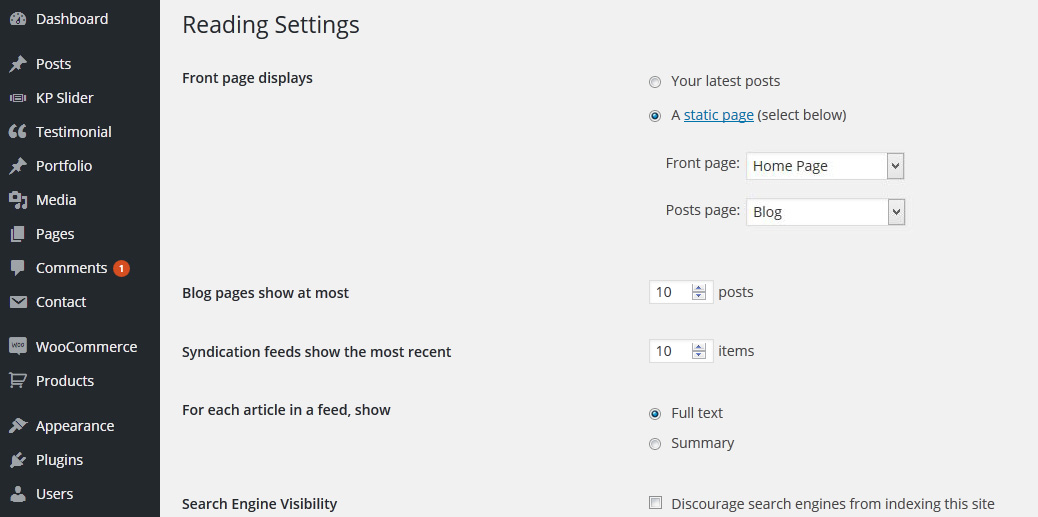Viewport: 1038px width, 517px height.
Task: Open the Front page dropdown
Action: click(825, 166)
